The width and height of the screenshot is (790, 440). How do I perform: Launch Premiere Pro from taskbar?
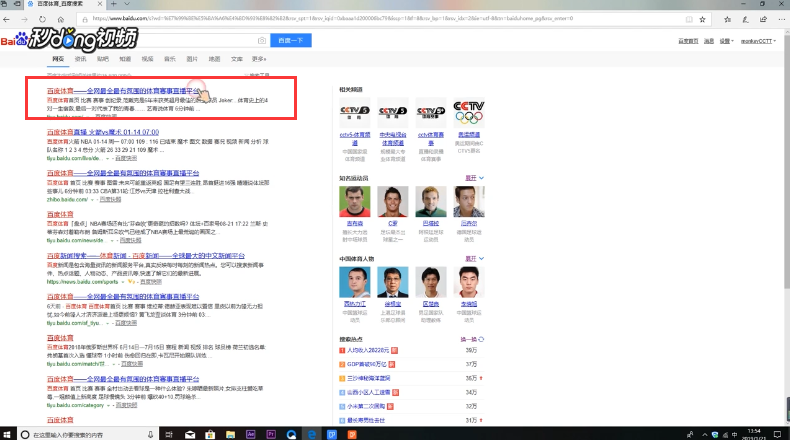[271, 434]
